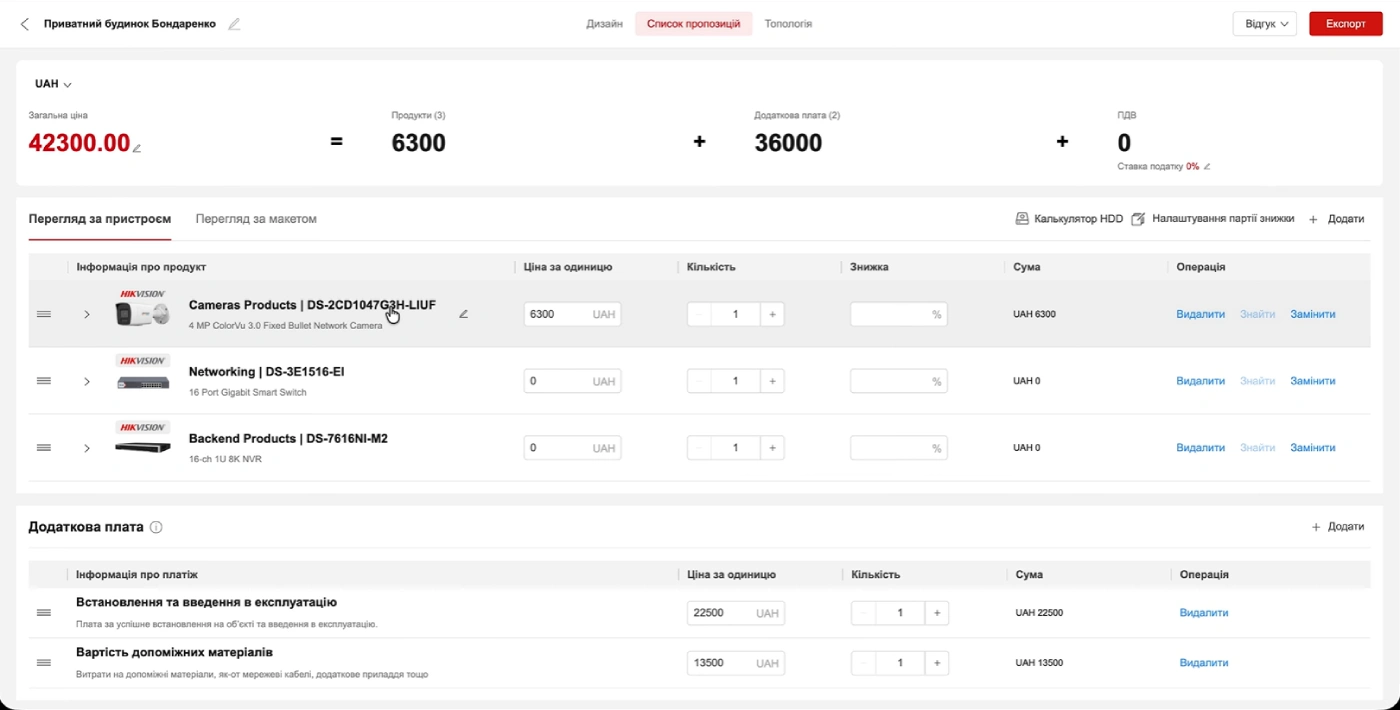Replace Networking product via Замінити

click(1313, 381)
